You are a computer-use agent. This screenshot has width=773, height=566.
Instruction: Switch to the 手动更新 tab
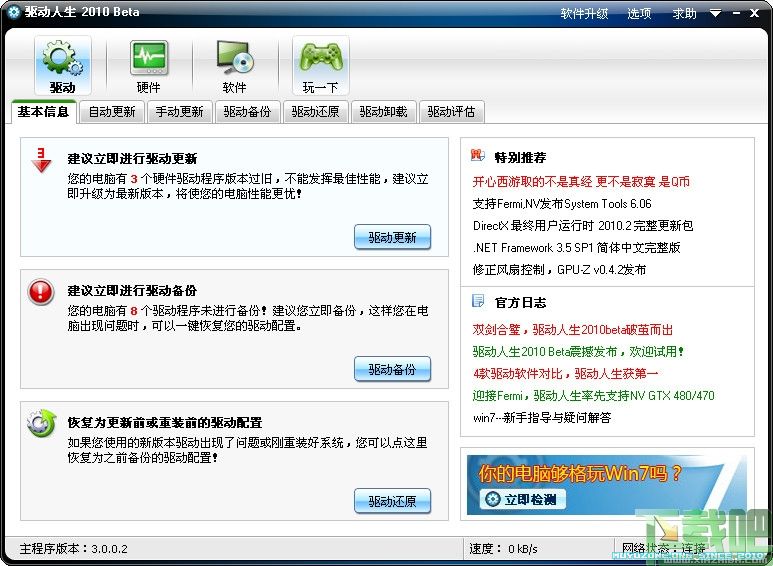(179, 112)
